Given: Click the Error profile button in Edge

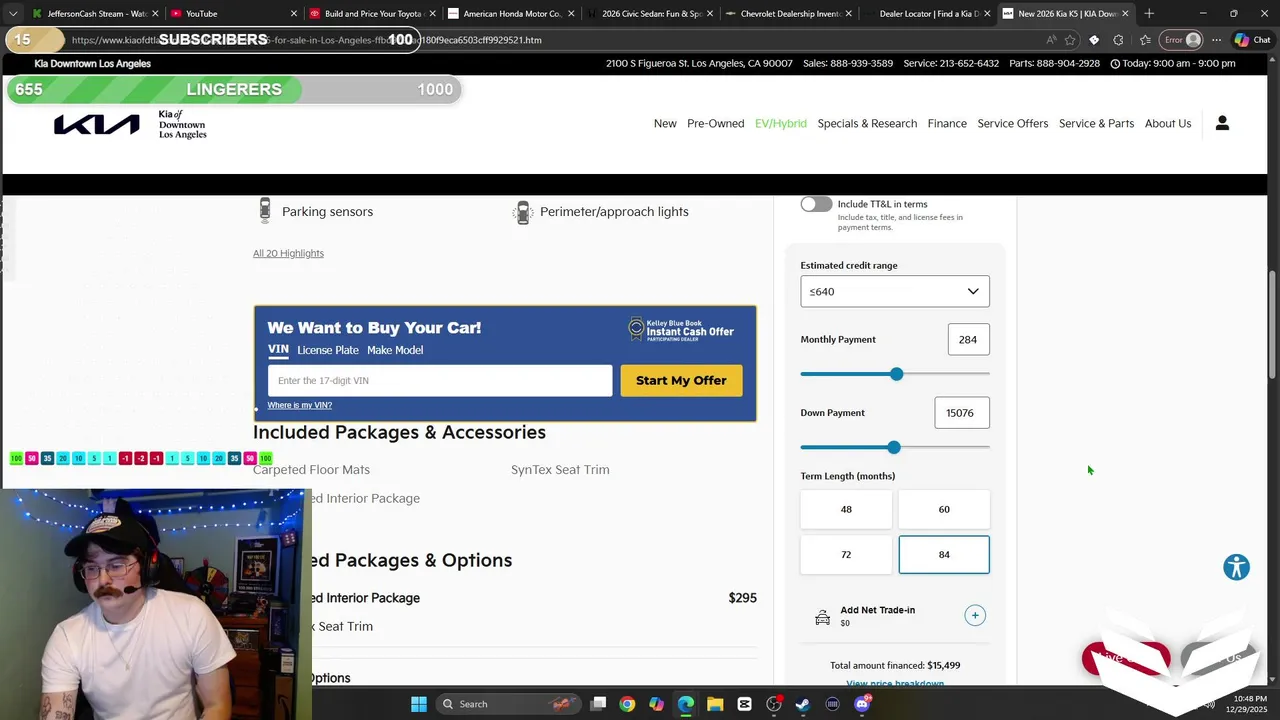Looking at the screenshot, I should 1182,40.
